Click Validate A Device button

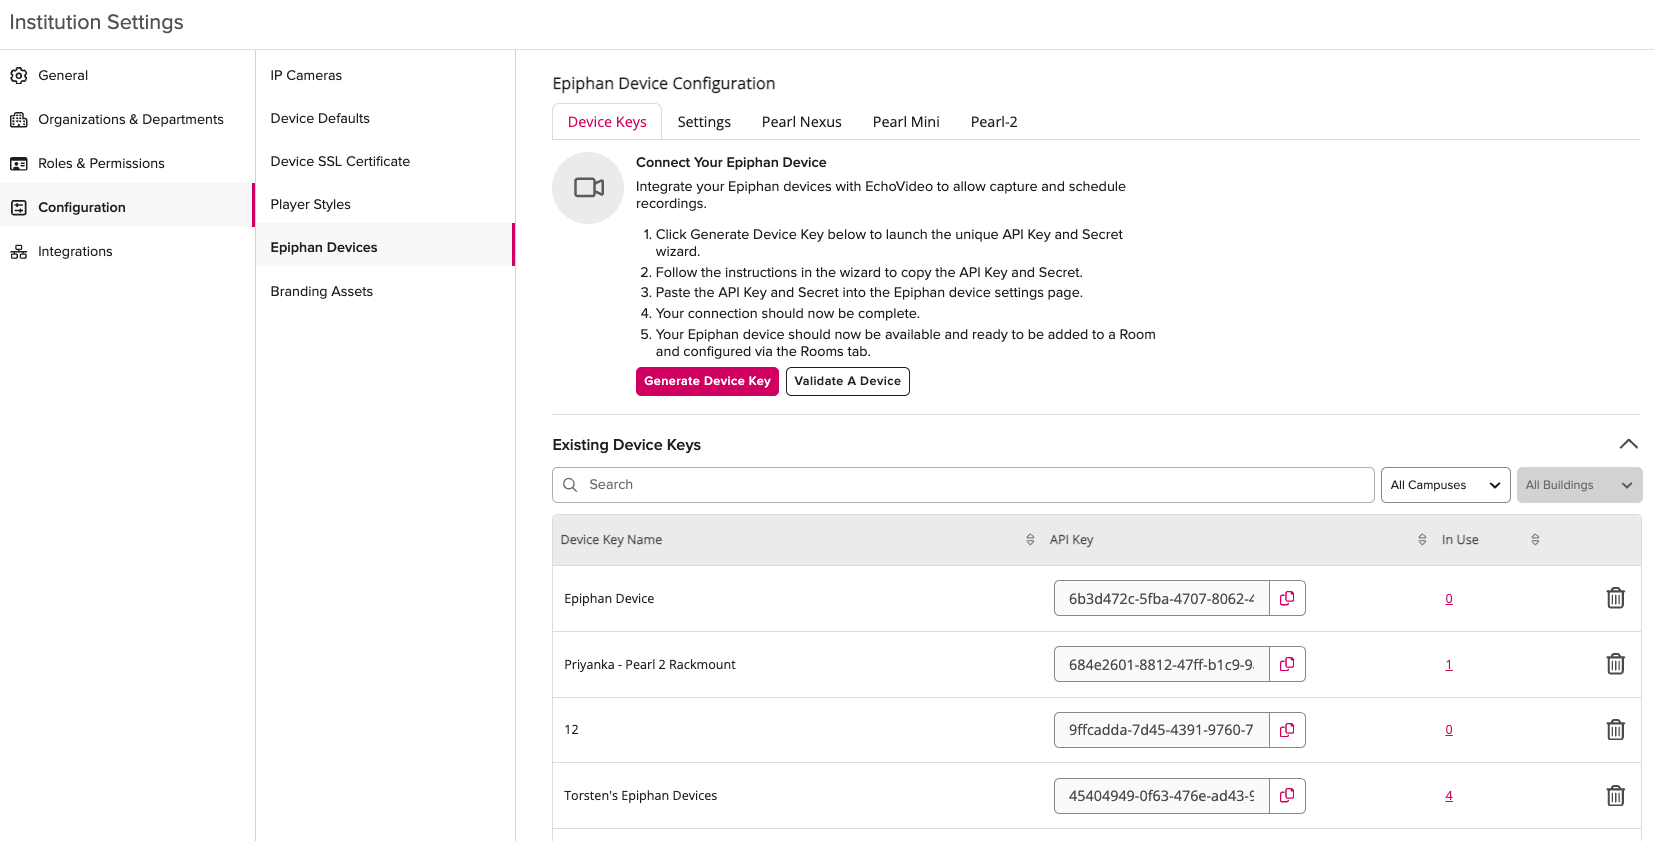pyautogui.click(x=847, y=381)
